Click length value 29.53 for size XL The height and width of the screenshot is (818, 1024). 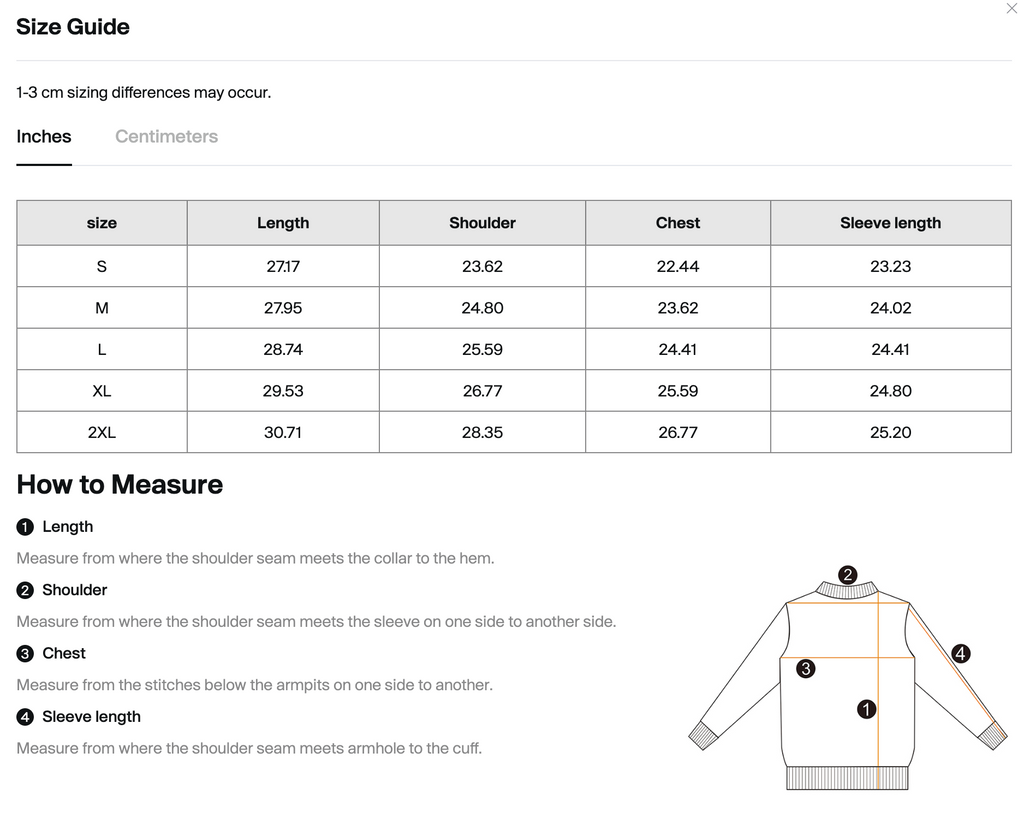[x=283, y=391]
